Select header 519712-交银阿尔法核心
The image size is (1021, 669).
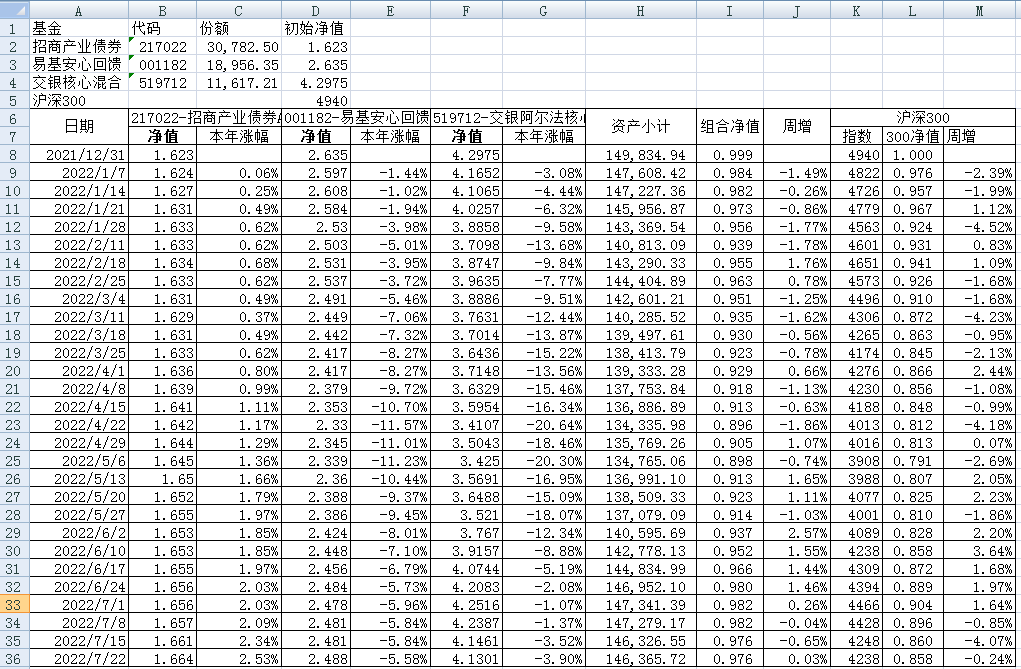click(x=508, y=118)
